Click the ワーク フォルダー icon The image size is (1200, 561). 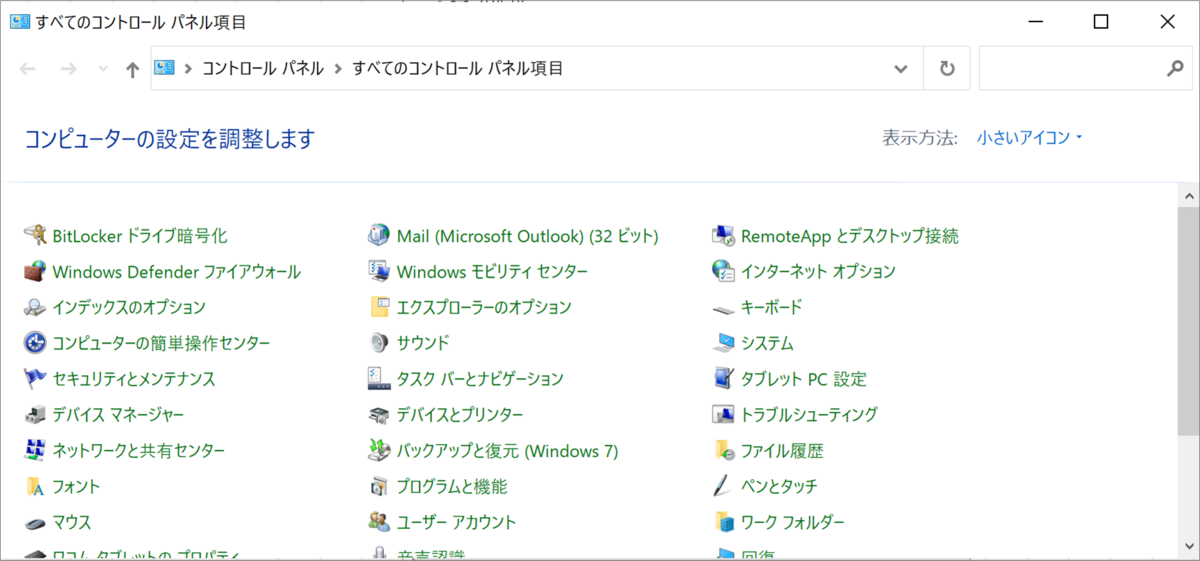pyautogui.click(x=723, y=522)
